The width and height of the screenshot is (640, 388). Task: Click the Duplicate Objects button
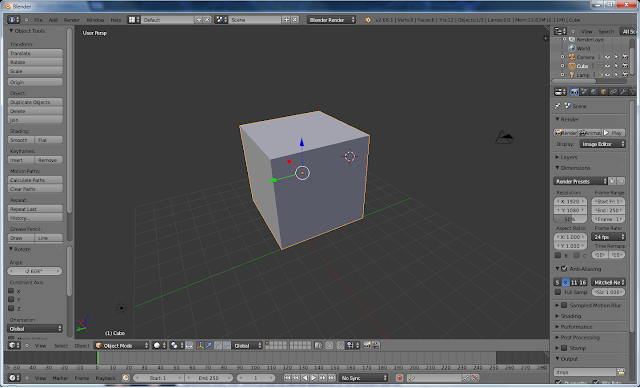click(x=35, y=102)
